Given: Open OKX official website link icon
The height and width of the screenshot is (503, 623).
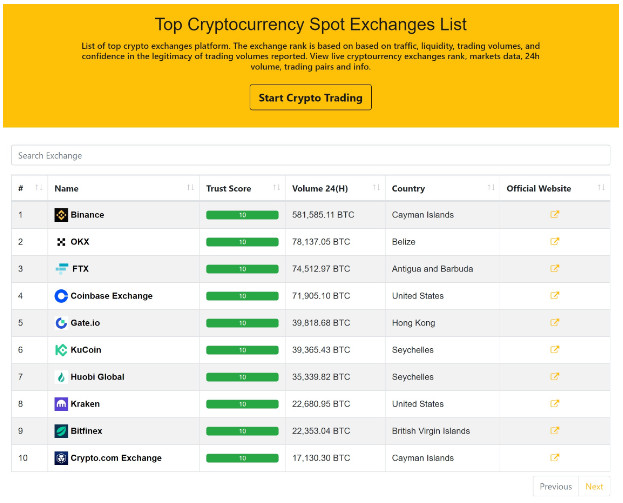Looking at the screenshot, I should point(554,242).
